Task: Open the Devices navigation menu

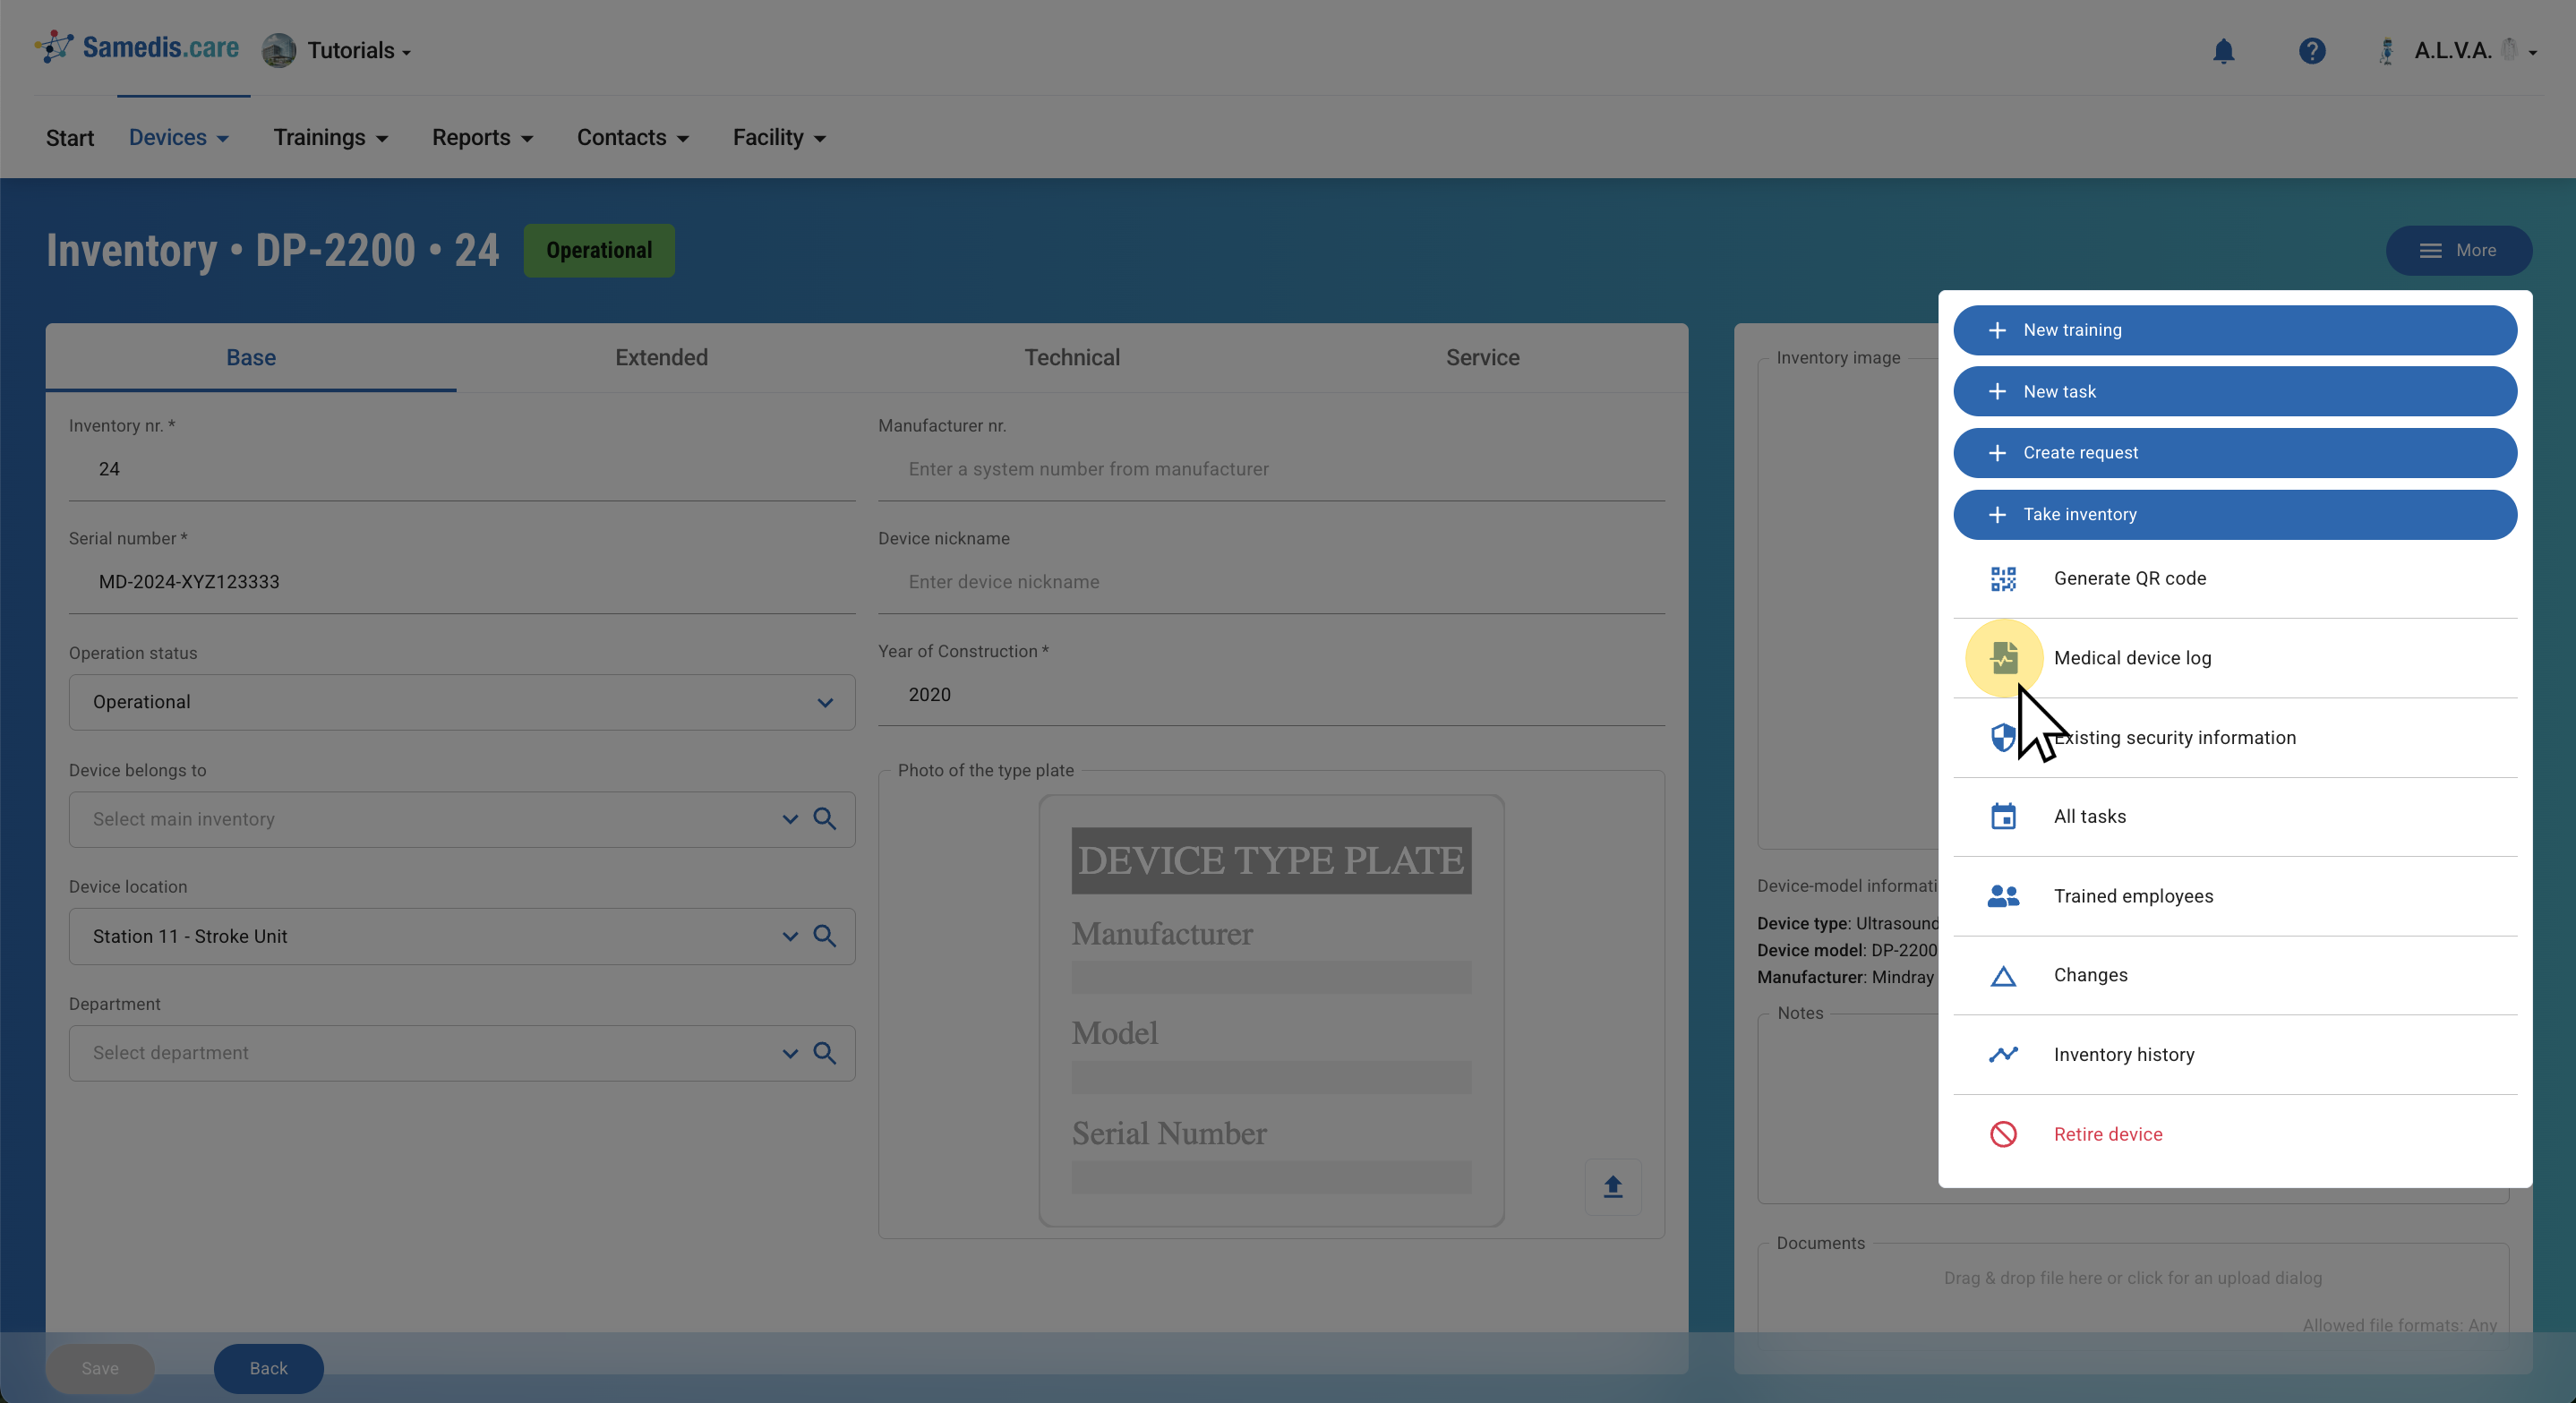Action: pos(179,138)
